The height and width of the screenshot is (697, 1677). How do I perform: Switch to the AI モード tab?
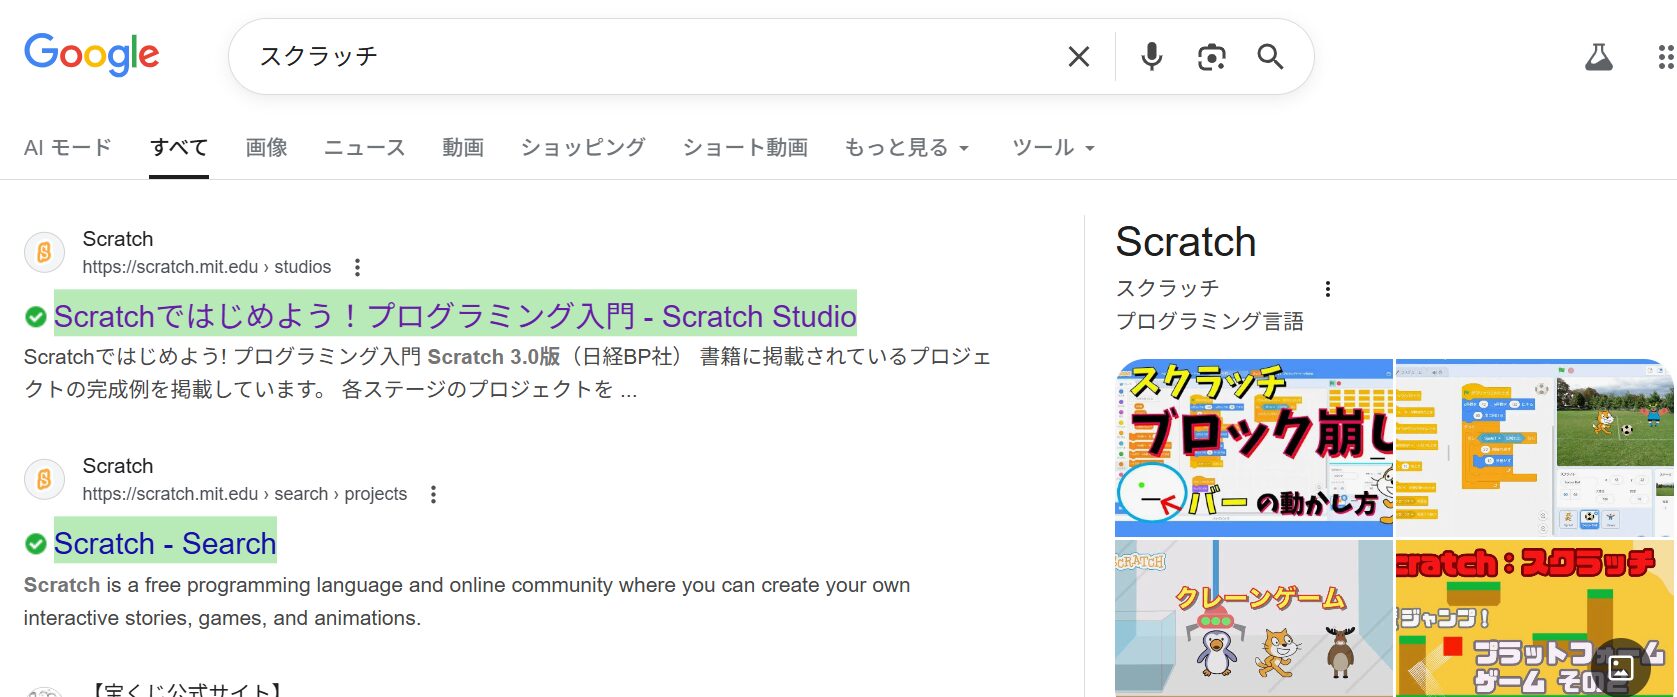pyautogui.click(x=68, y=148)
